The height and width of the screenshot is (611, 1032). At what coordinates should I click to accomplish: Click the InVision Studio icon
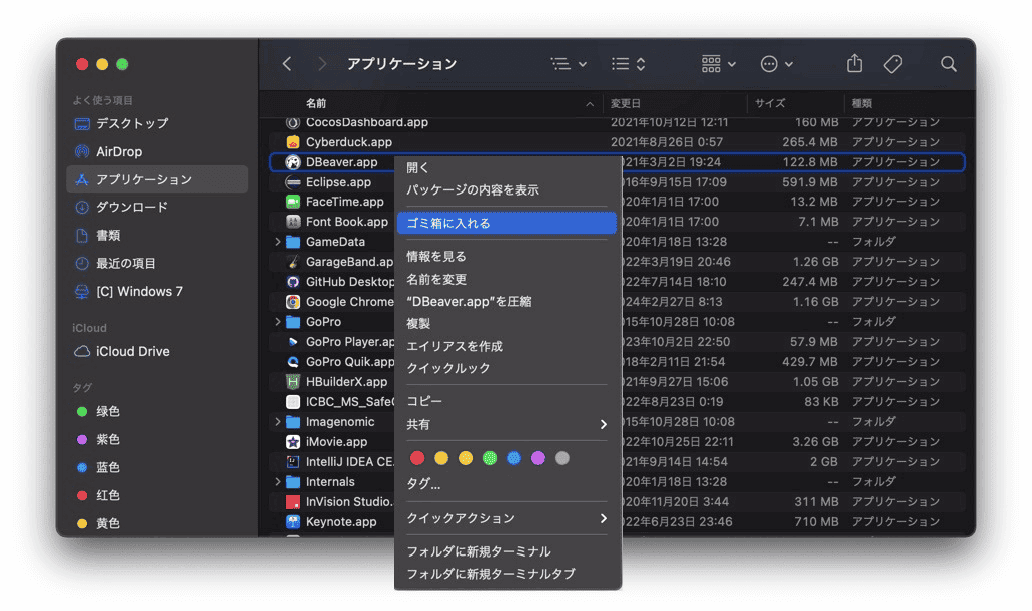[x=293, y=502]
